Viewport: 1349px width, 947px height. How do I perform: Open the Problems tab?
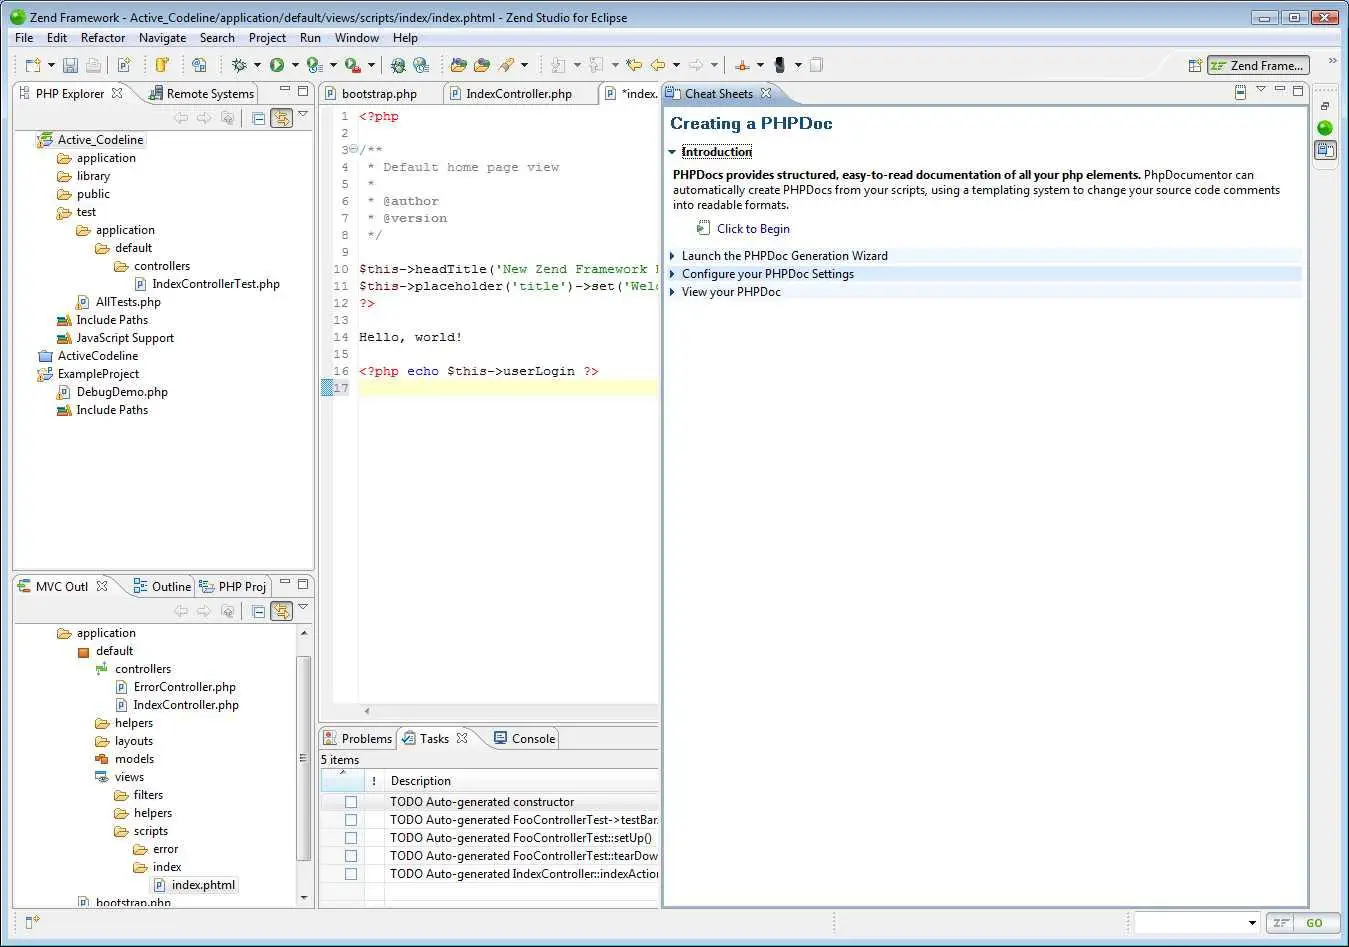click(358, 739)
